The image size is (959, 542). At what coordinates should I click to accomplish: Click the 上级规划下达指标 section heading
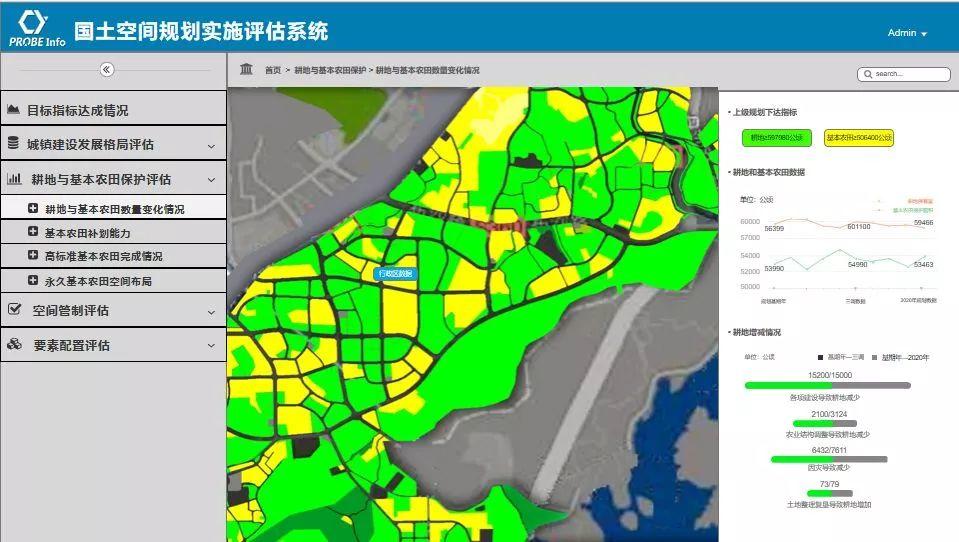pos(765,112)
